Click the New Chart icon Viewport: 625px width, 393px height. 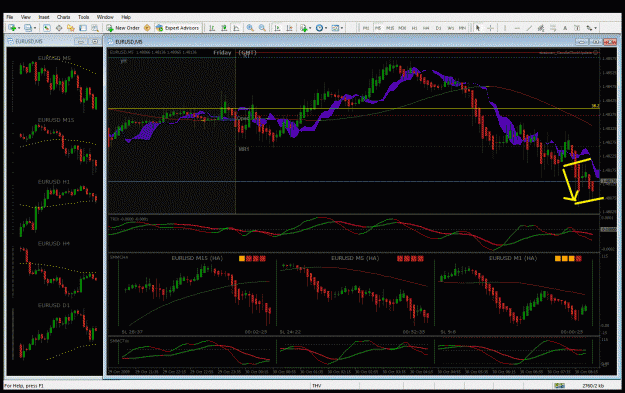pos(12,28)
